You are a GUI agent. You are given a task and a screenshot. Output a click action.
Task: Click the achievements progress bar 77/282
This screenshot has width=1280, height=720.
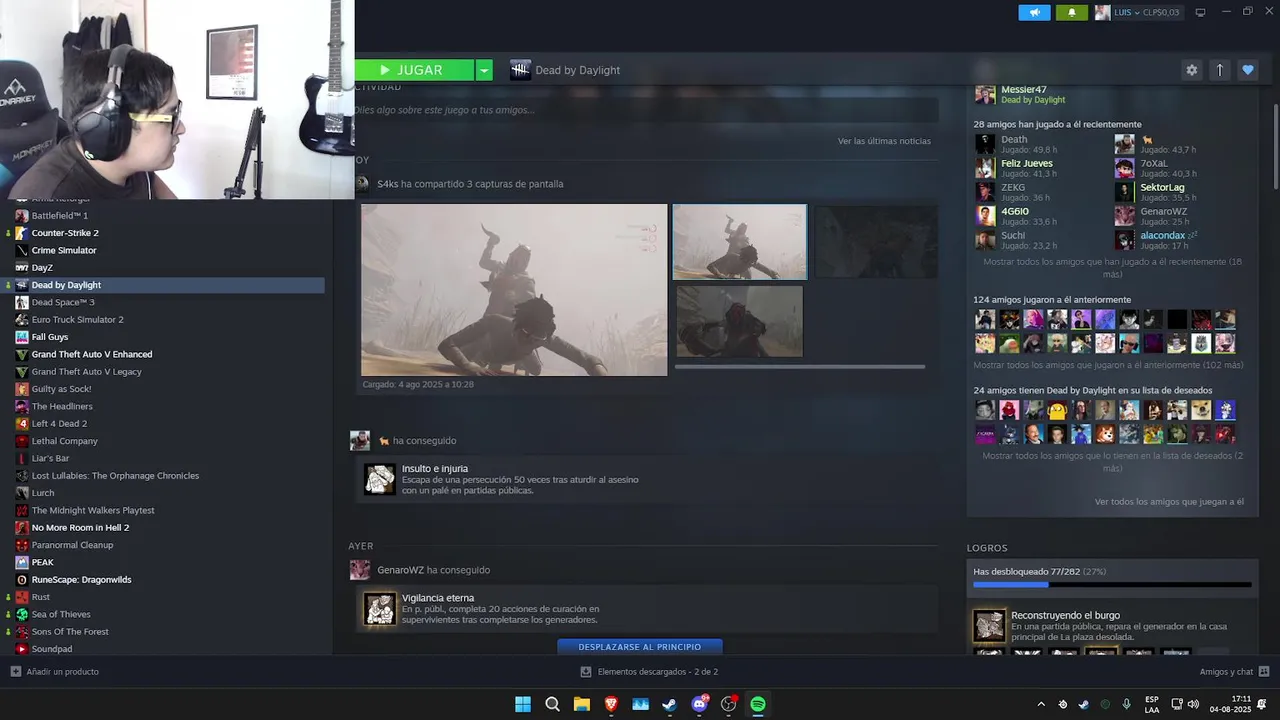coord(1112,584)
